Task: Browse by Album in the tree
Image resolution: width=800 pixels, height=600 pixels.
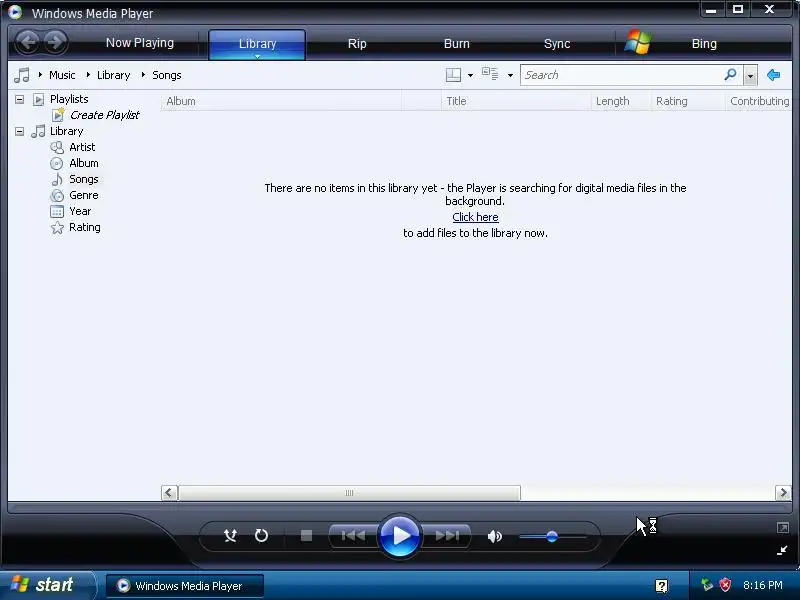Action: (84, 163)
